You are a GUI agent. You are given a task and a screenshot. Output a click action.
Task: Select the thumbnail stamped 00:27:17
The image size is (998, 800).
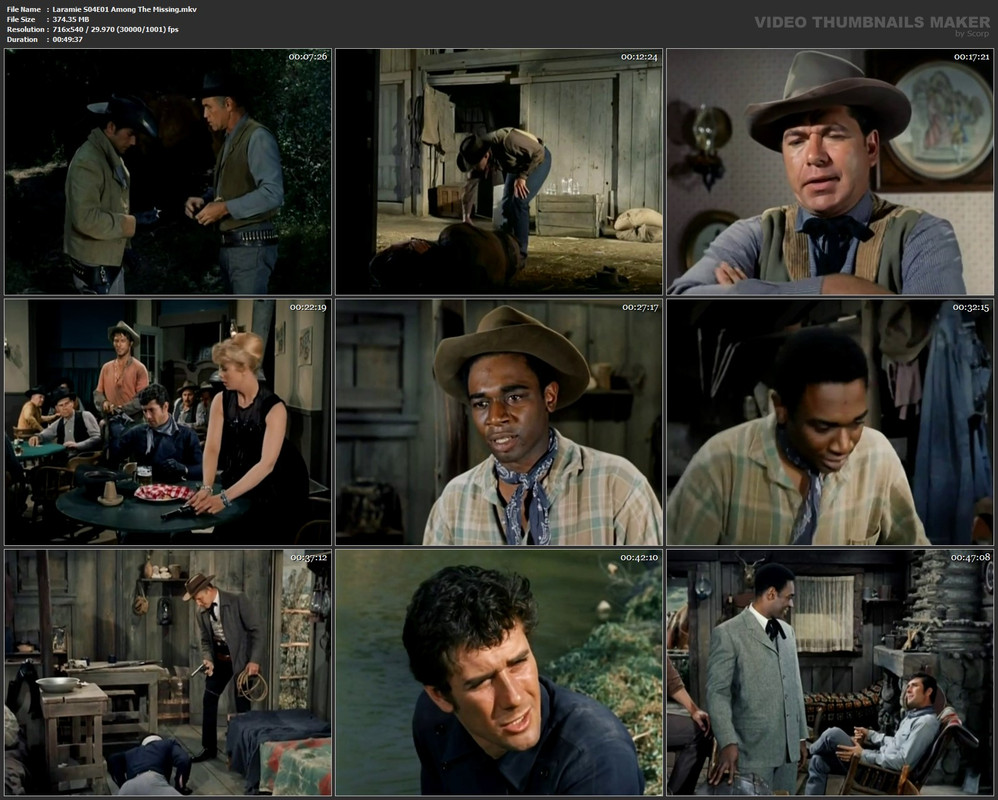[499, 422]
